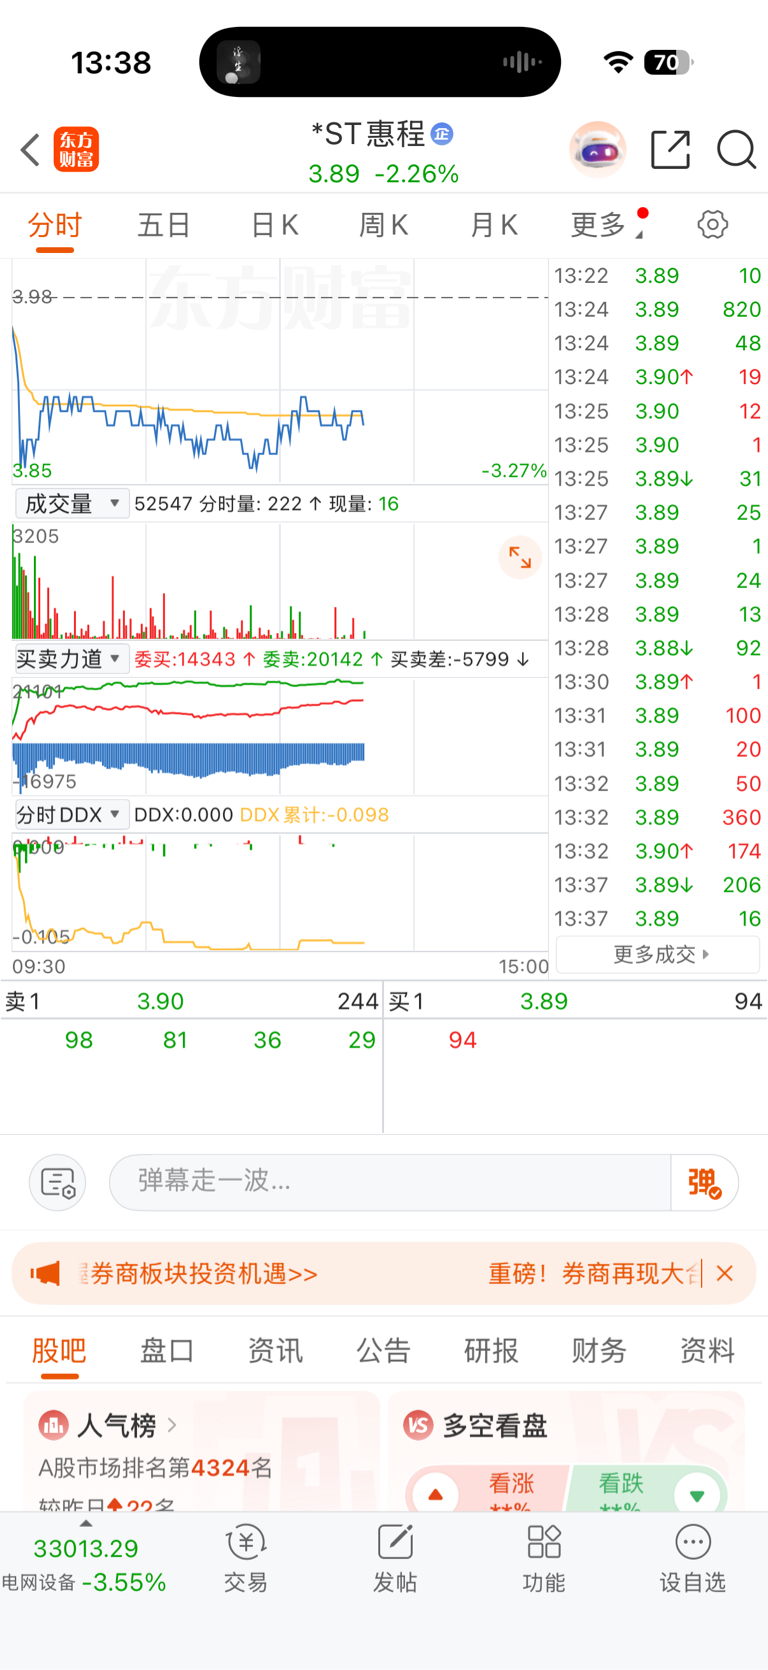Screen dimensions: 768x1670
Task: Expand chart with the fullscreen arrows icon
Action: (520, 557)
